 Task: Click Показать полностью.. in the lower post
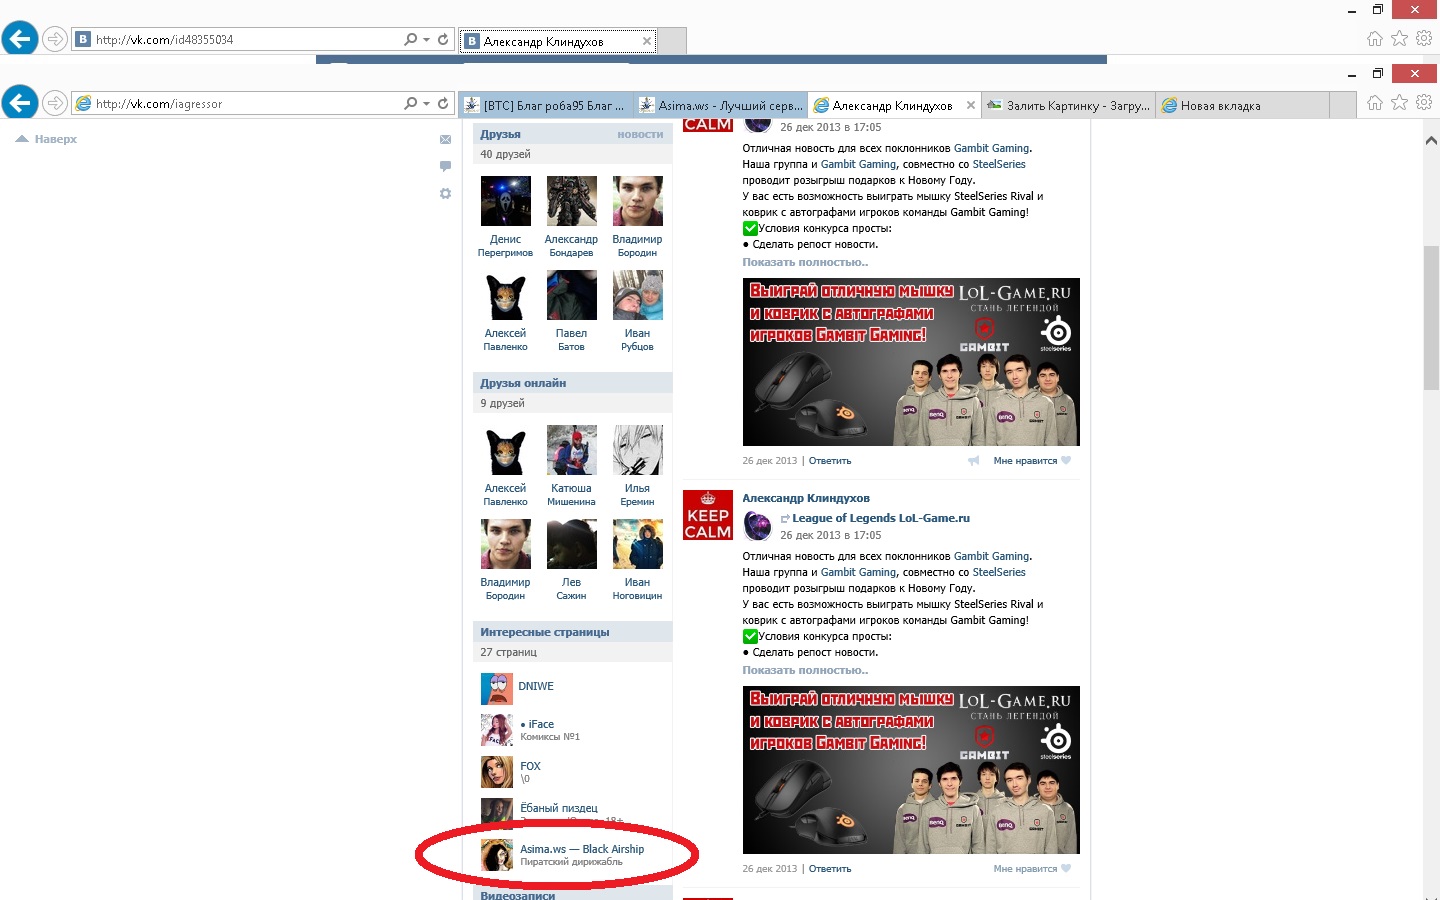tap(805, 670)
